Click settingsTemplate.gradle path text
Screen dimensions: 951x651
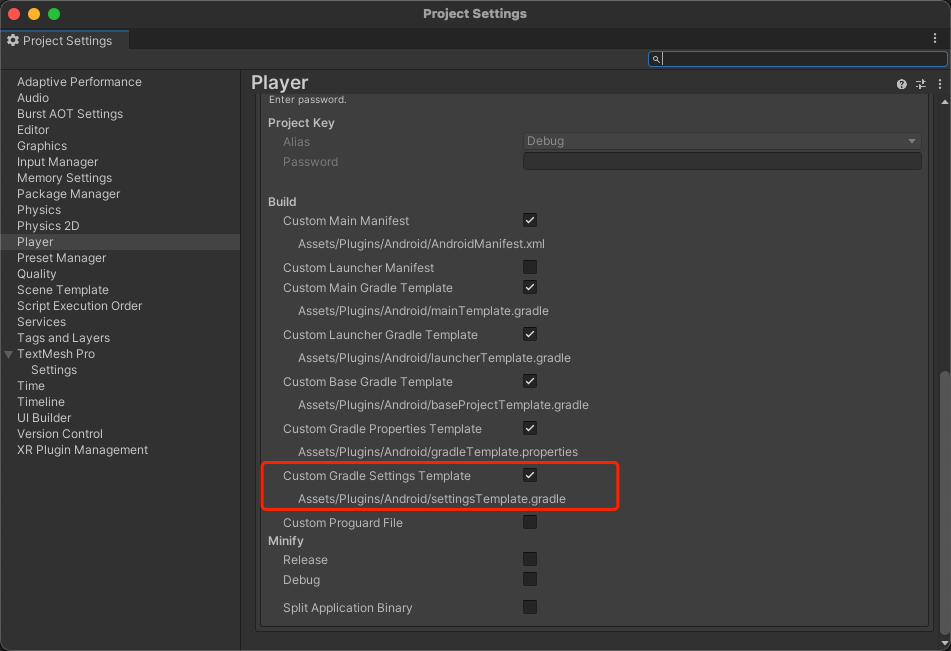pyautogui.click(x=432, y=499)
